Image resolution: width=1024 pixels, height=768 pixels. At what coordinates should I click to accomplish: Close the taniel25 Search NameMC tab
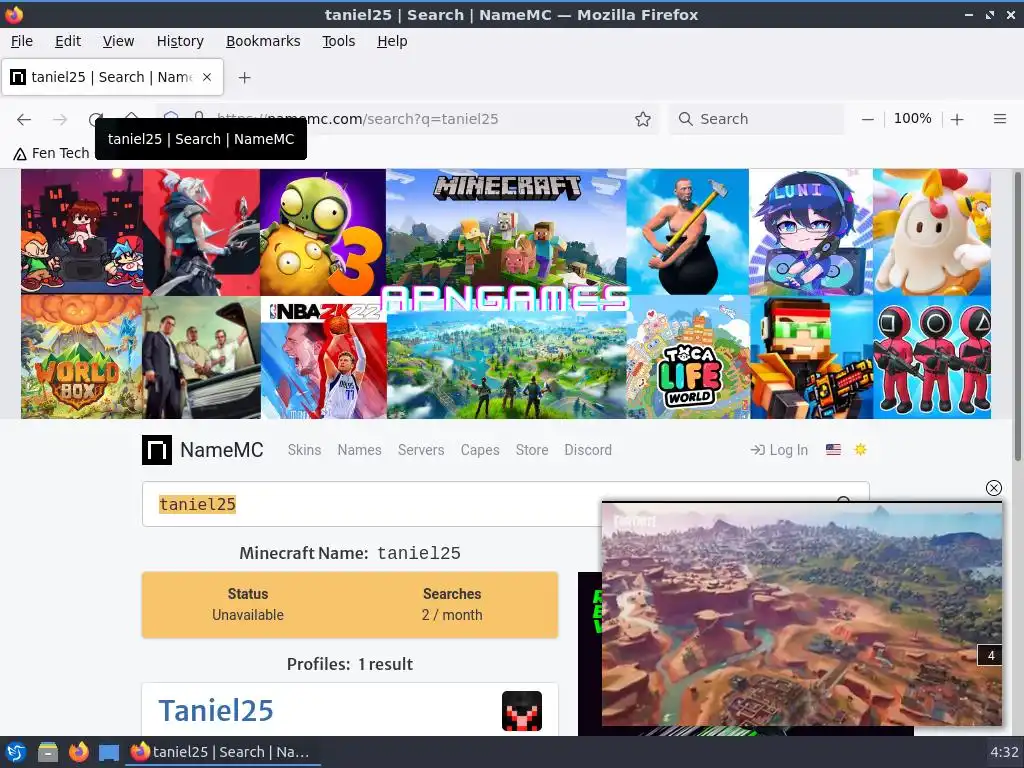click(x=207, y=77)
